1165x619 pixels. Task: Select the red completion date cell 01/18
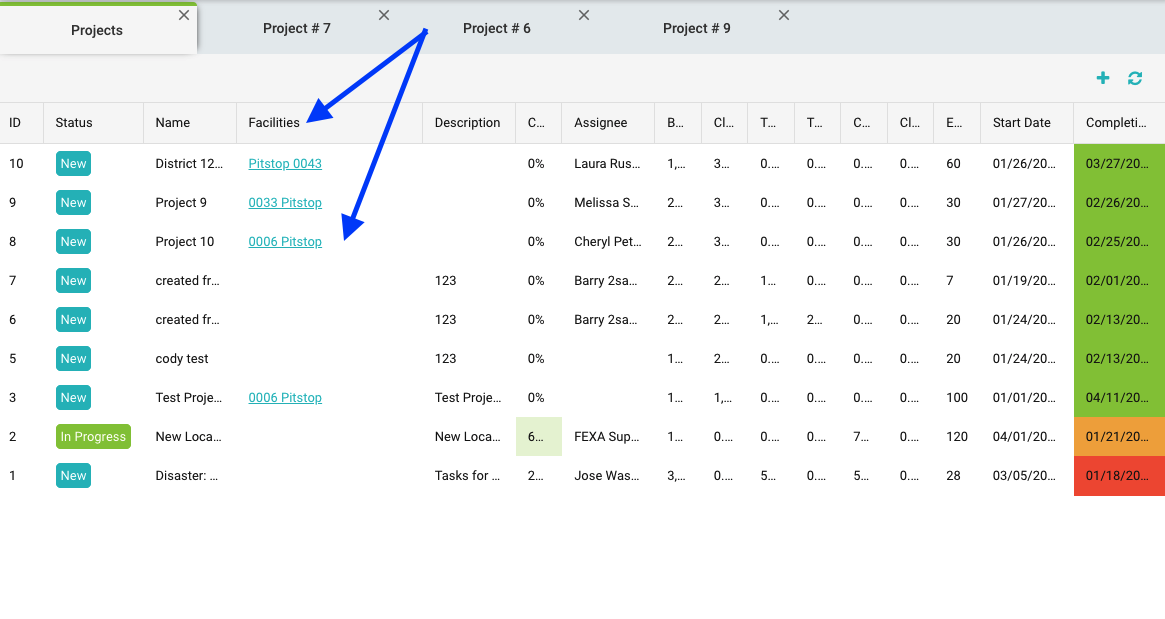(x=1118, y=476)
